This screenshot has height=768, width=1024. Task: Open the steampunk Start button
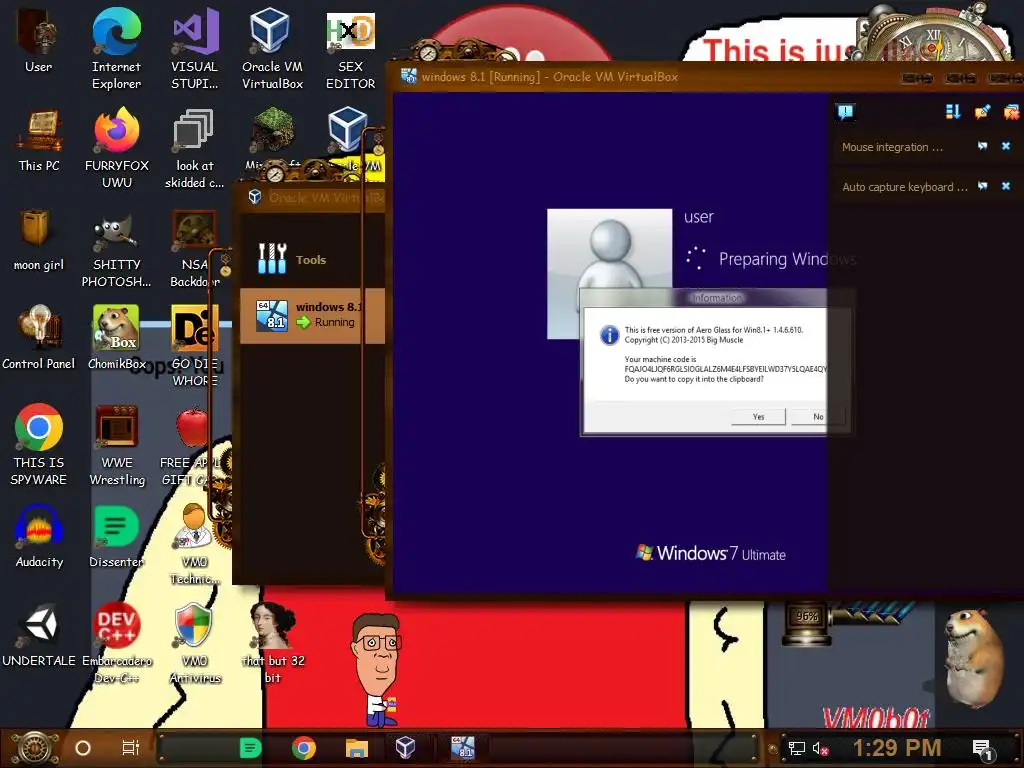tap(35, 748)
